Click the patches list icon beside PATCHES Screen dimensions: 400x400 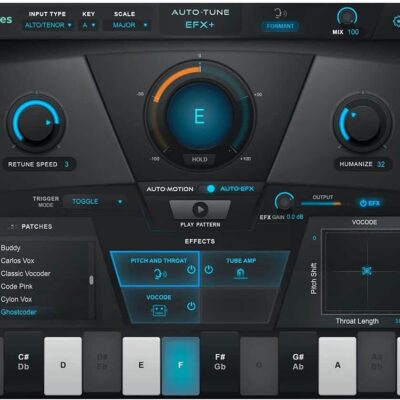14,227
